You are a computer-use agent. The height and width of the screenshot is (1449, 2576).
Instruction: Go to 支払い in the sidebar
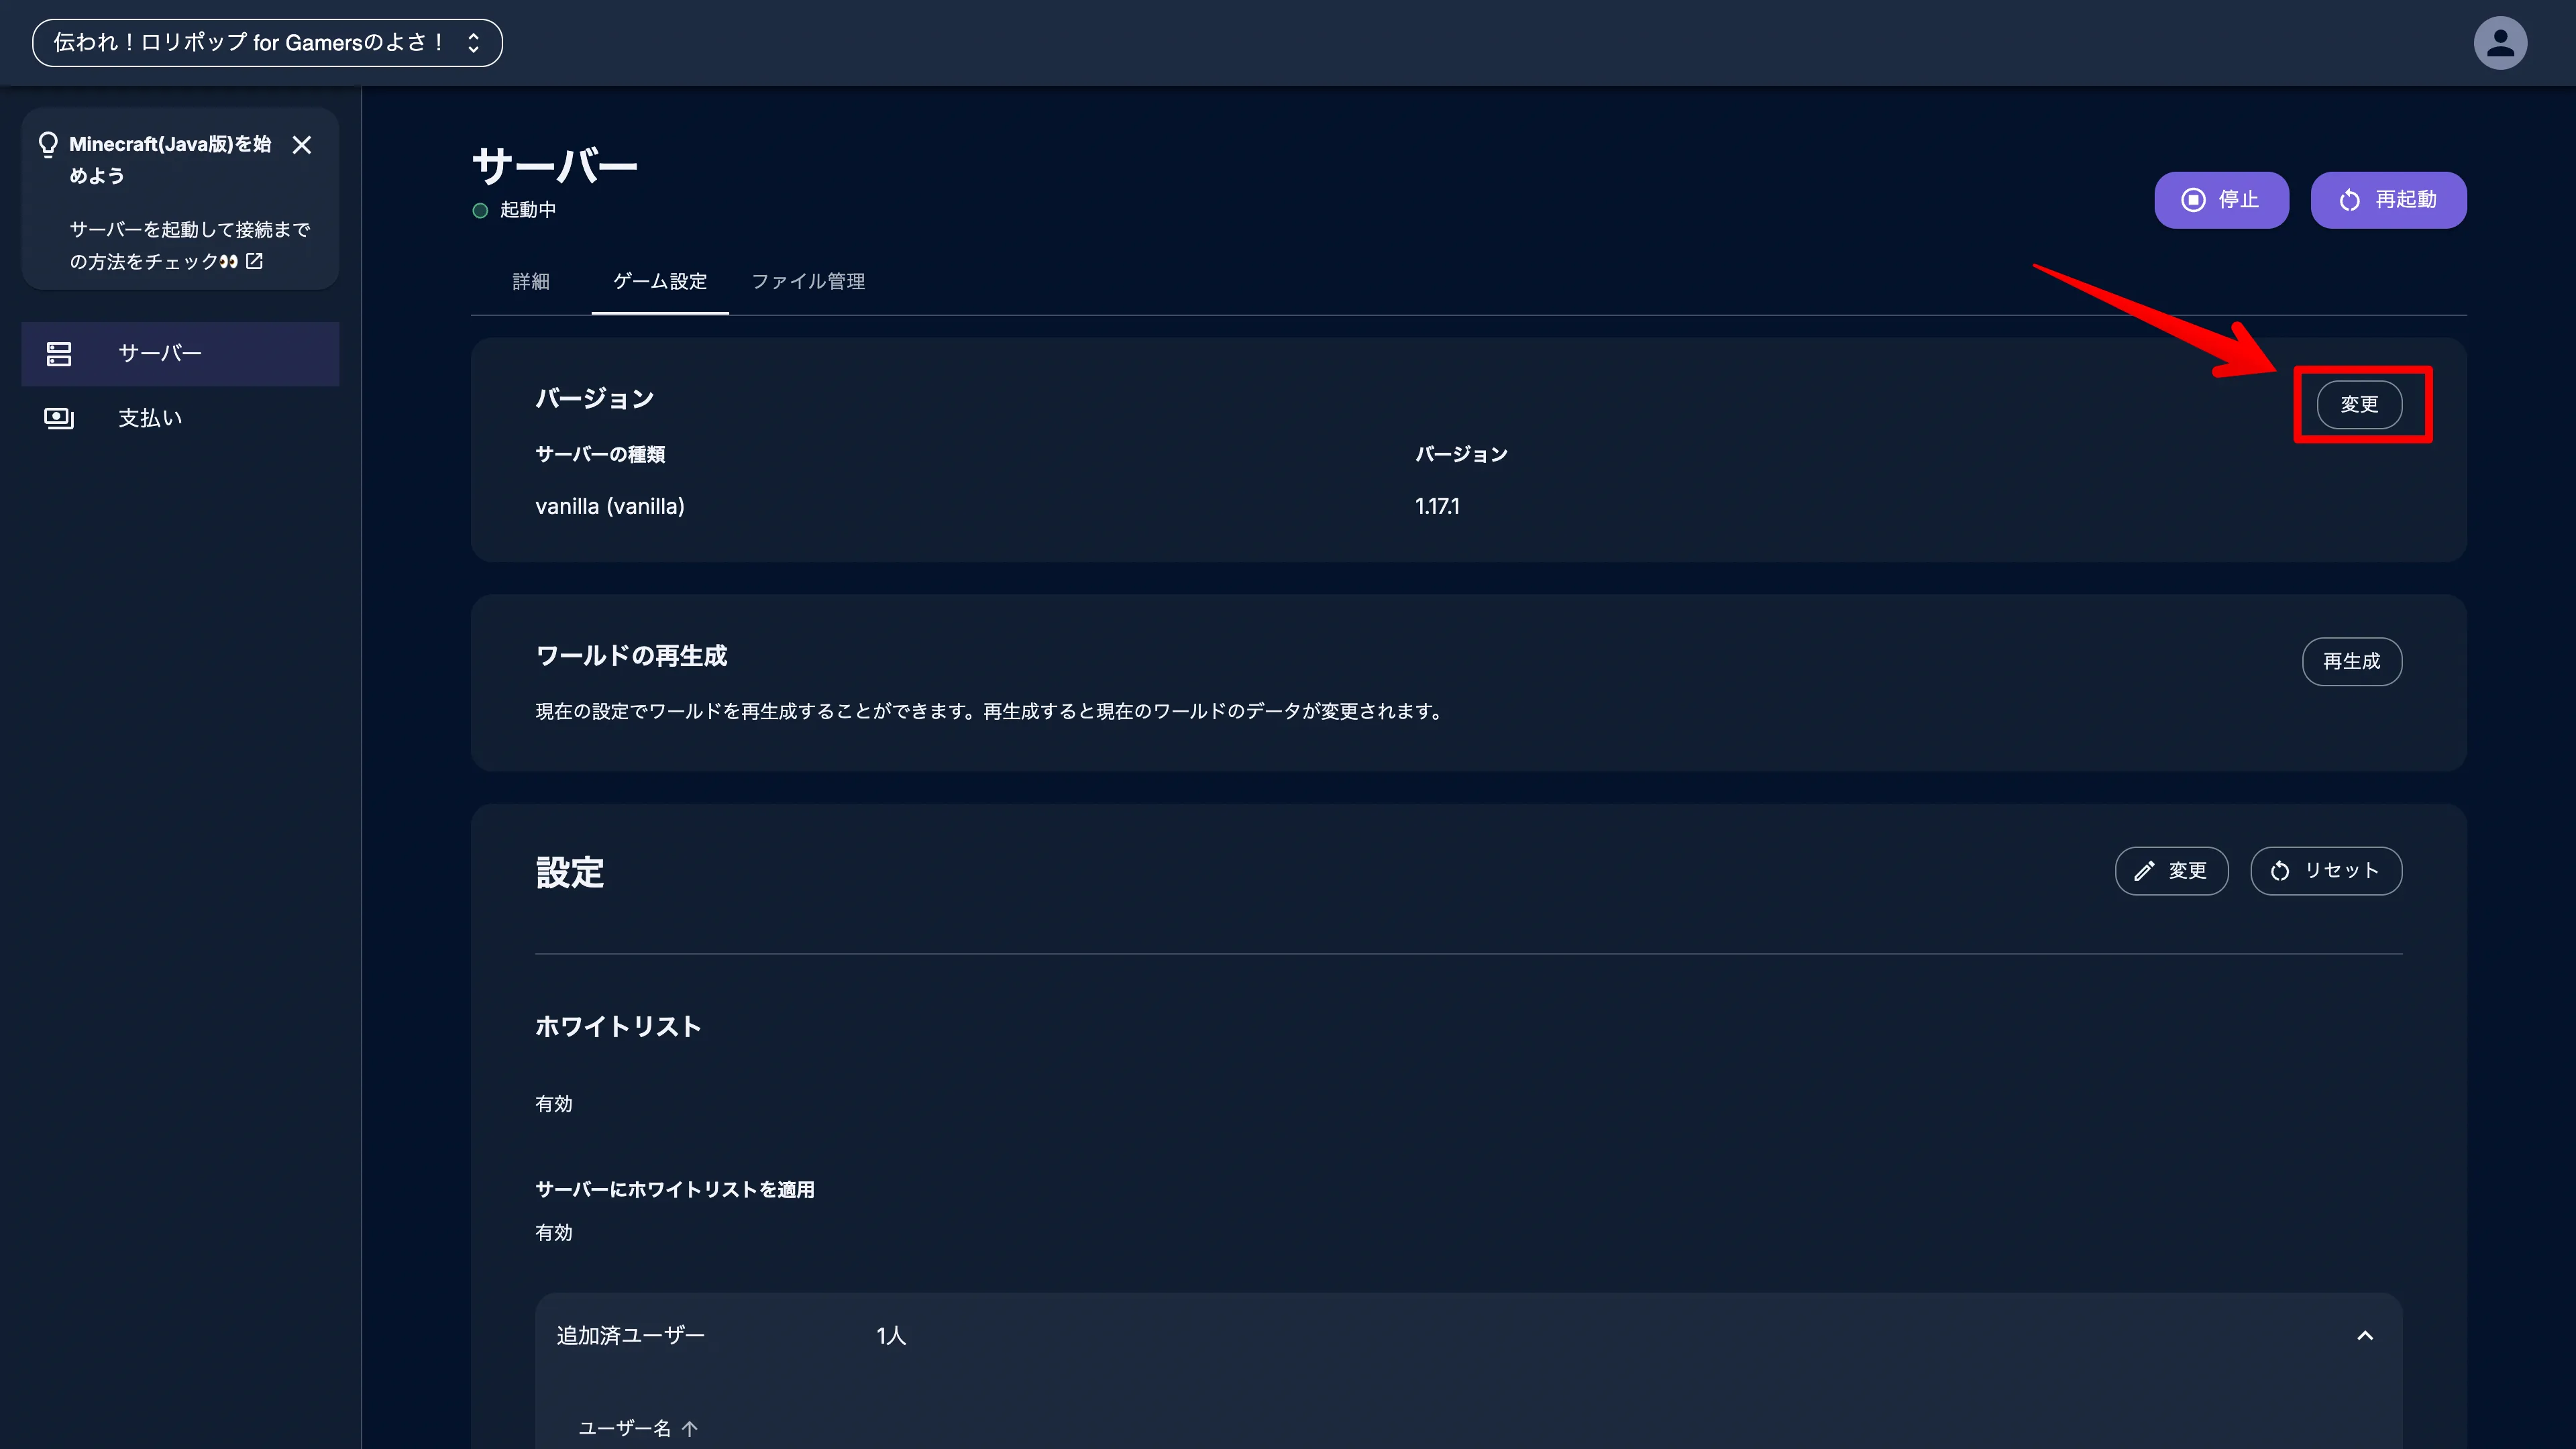pyautogui.click(x=180, y=418)
